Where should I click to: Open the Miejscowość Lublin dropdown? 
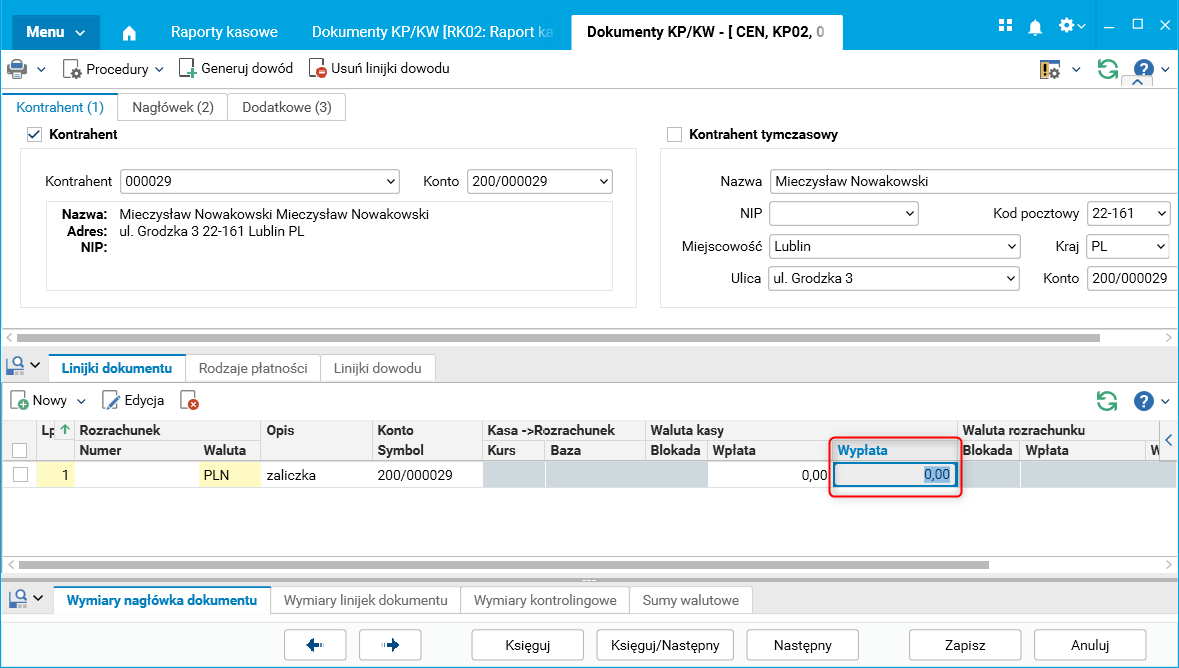[x=1010, y=246]
